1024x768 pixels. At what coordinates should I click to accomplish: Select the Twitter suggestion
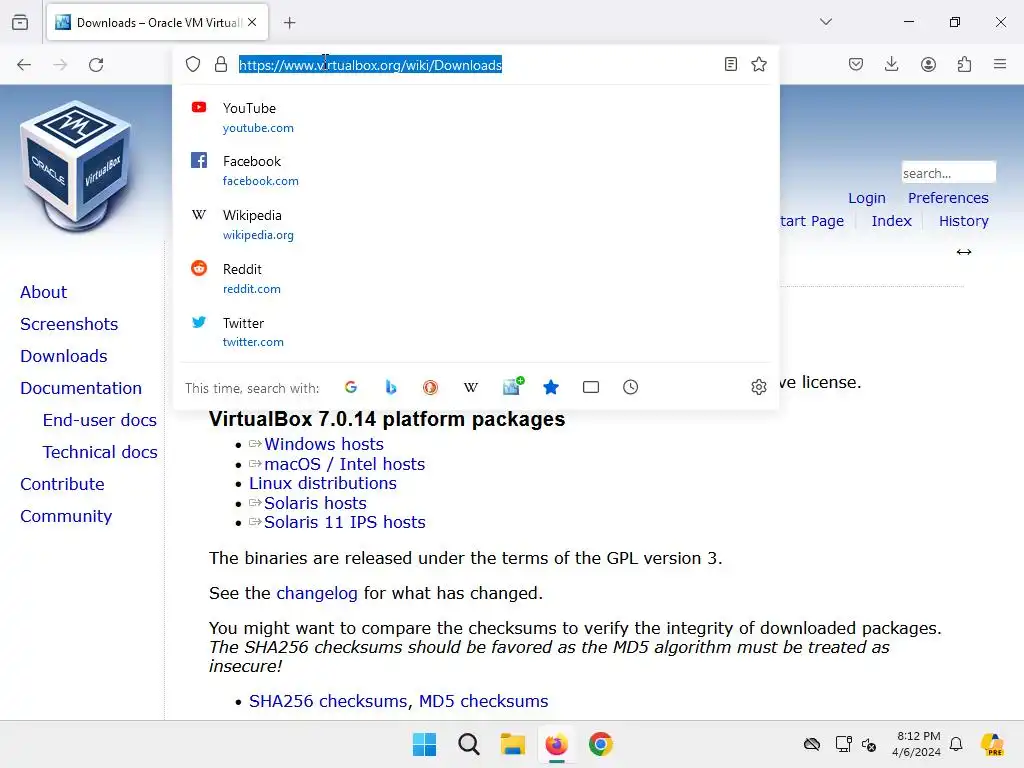coord(476,332)
